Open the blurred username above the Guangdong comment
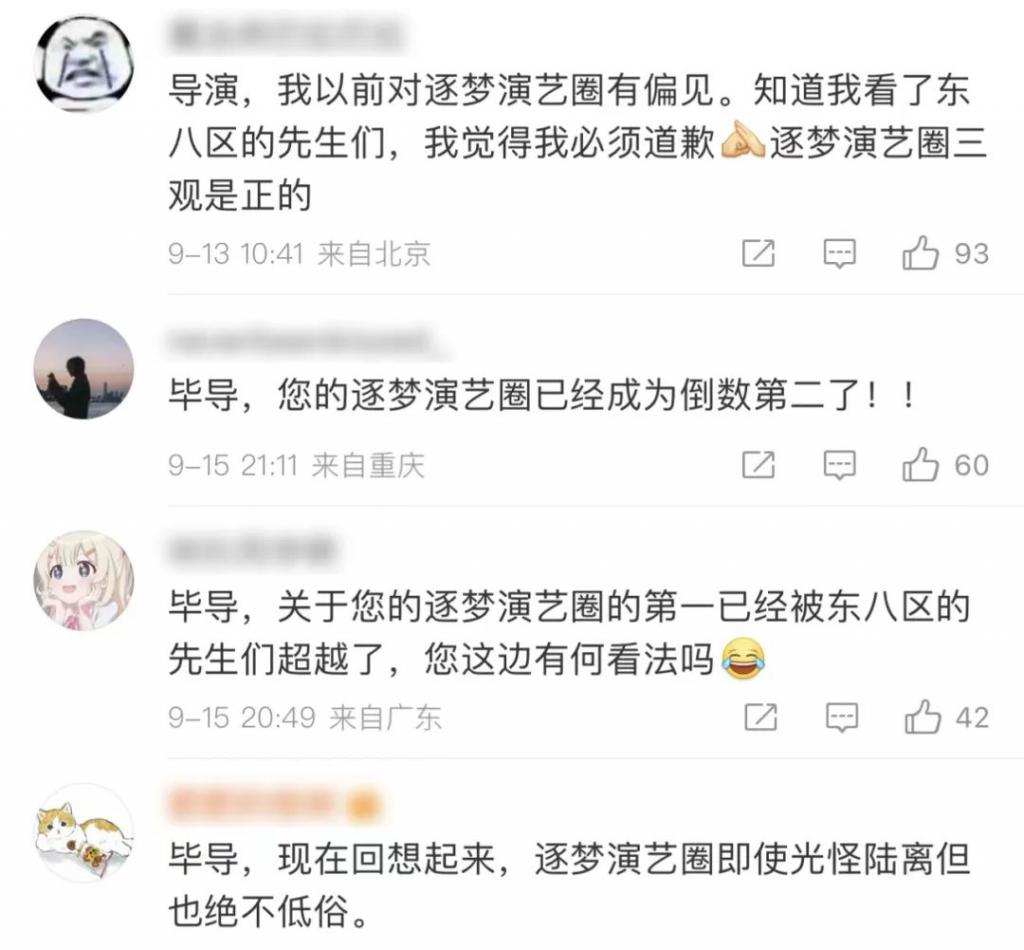 click(252, 552)
